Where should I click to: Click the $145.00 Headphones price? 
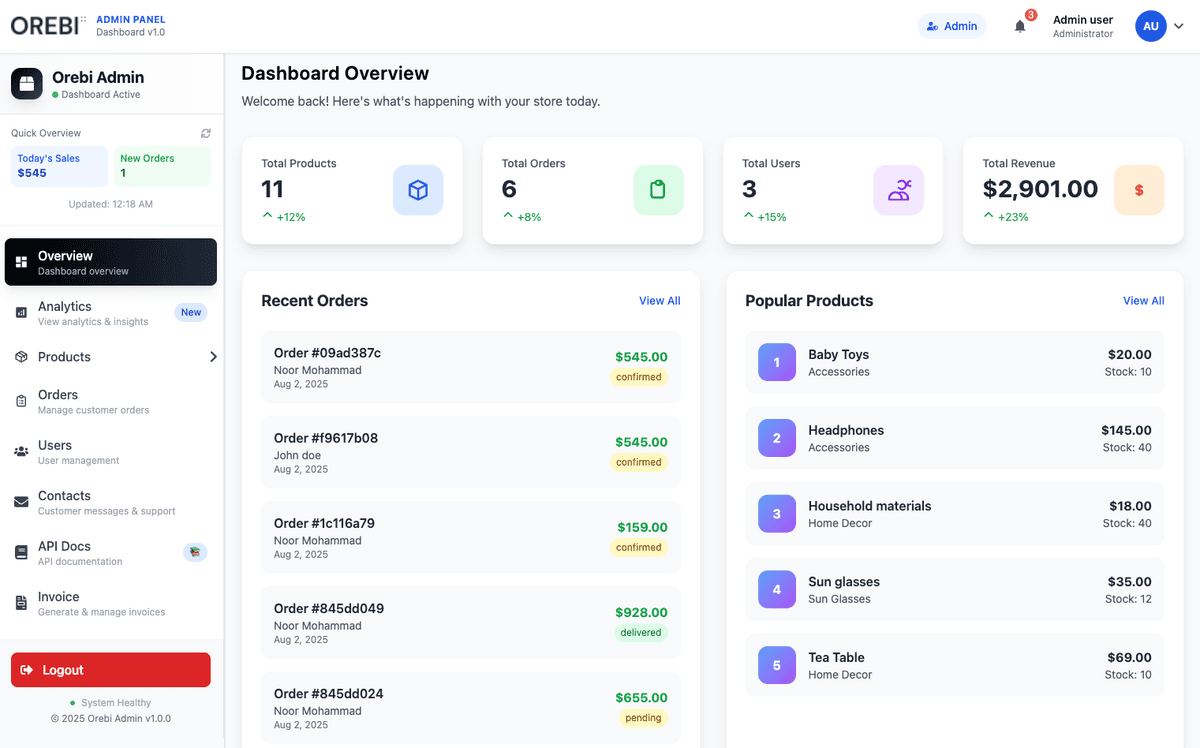coord(1126,430)
